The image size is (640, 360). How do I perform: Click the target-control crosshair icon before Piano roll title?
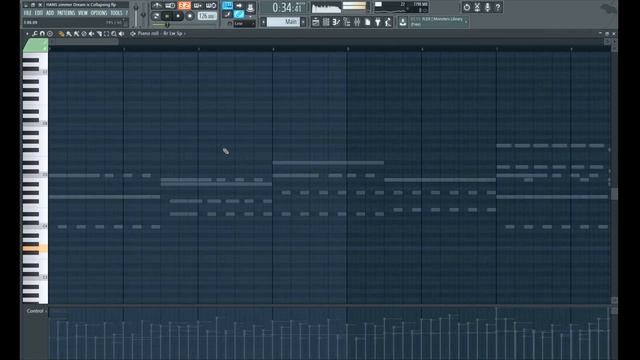point(133,33)
